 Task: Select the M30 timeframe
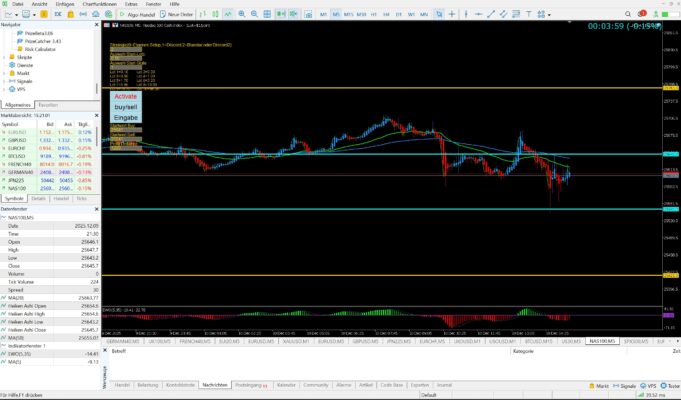361,14
